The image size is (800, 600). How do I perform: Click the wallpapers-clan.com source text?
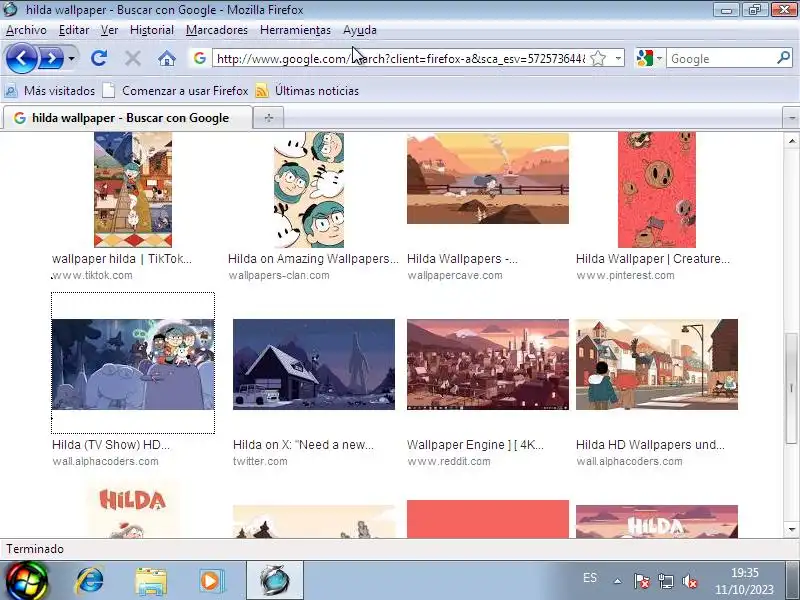[x=279, y=276]
